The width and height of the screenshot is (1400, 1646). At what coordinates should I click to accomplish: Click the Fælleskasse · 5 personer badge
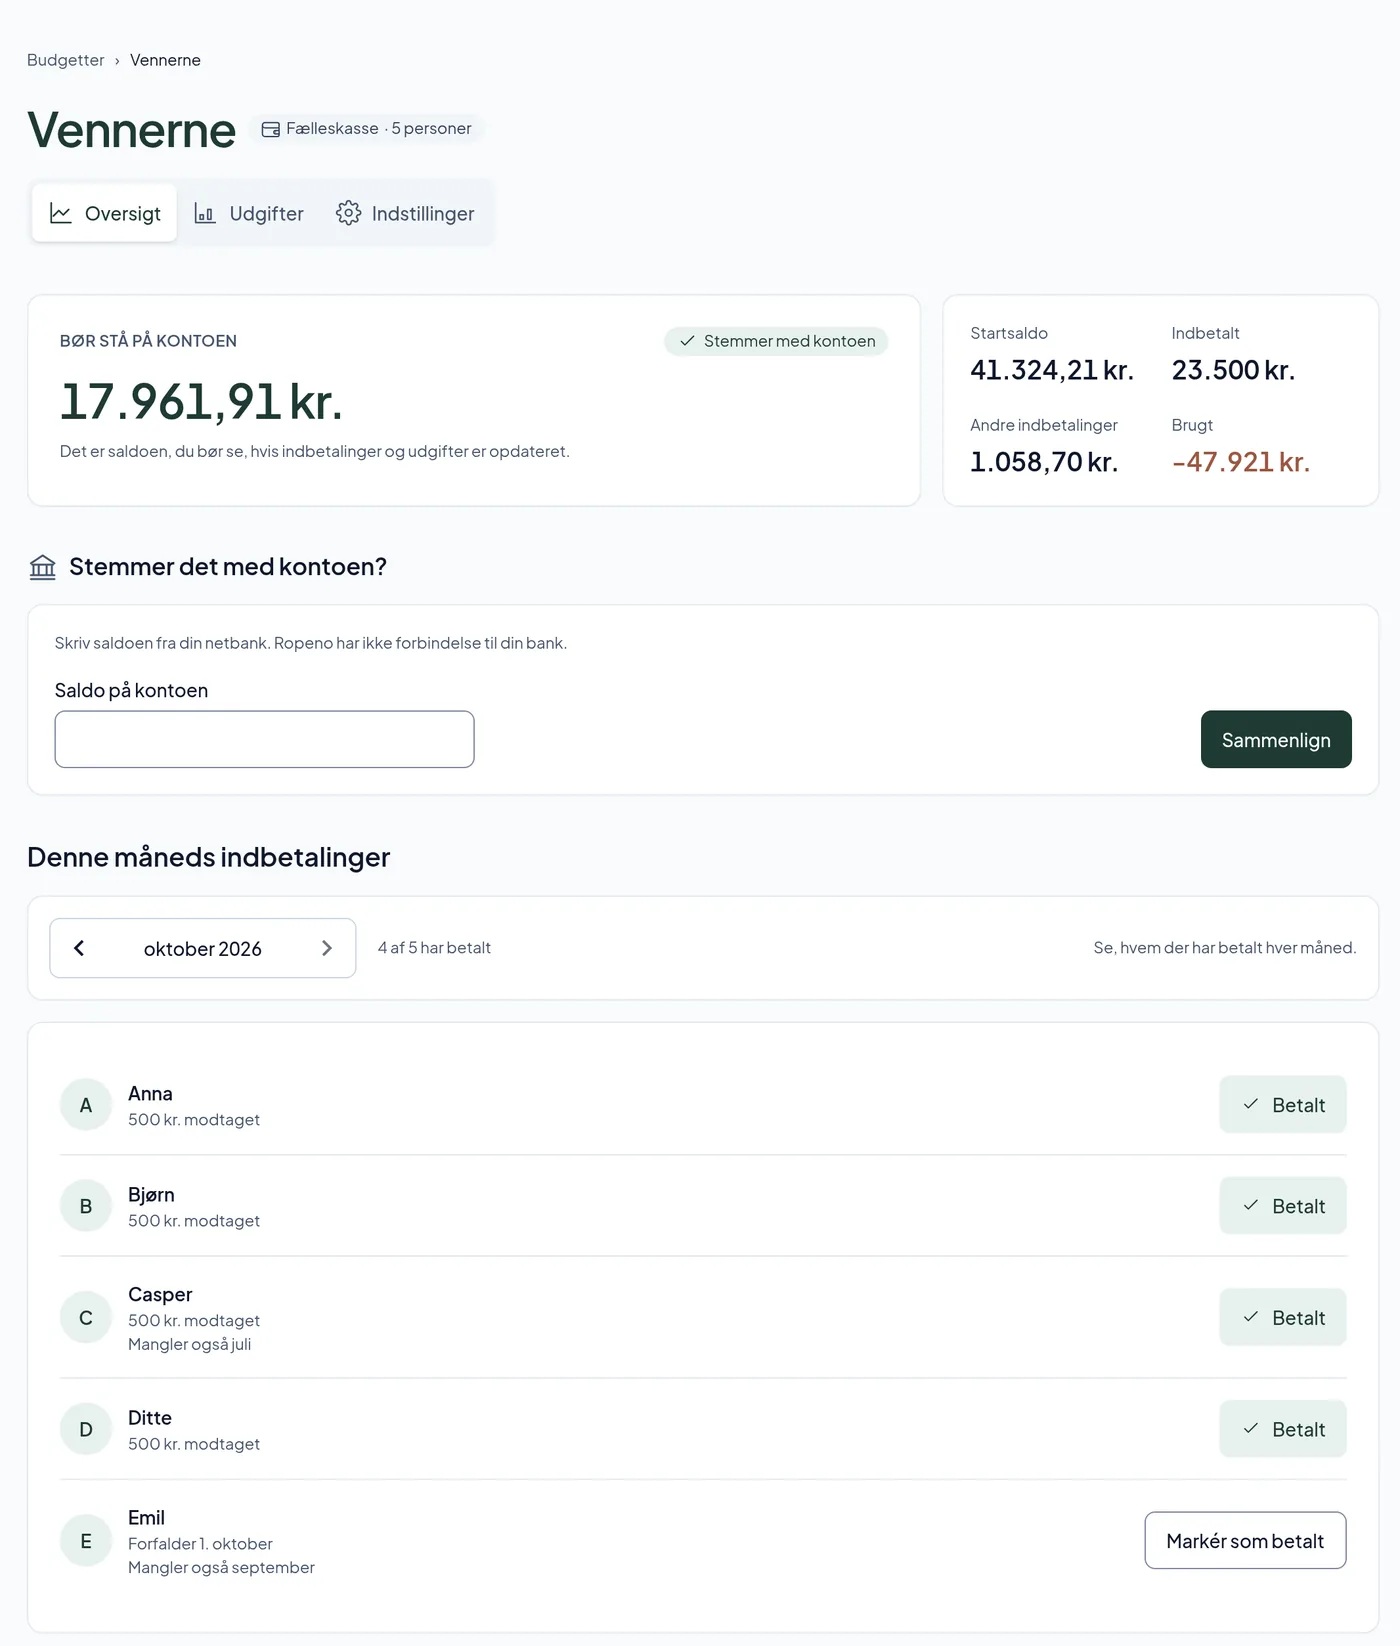pos(366,129)
